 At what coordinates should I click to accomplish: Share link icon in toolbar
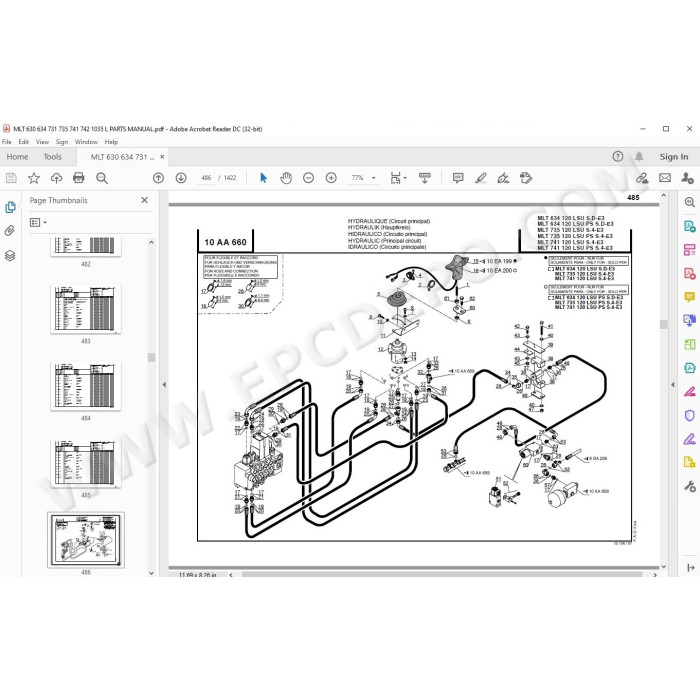click(x=642, y=178)
